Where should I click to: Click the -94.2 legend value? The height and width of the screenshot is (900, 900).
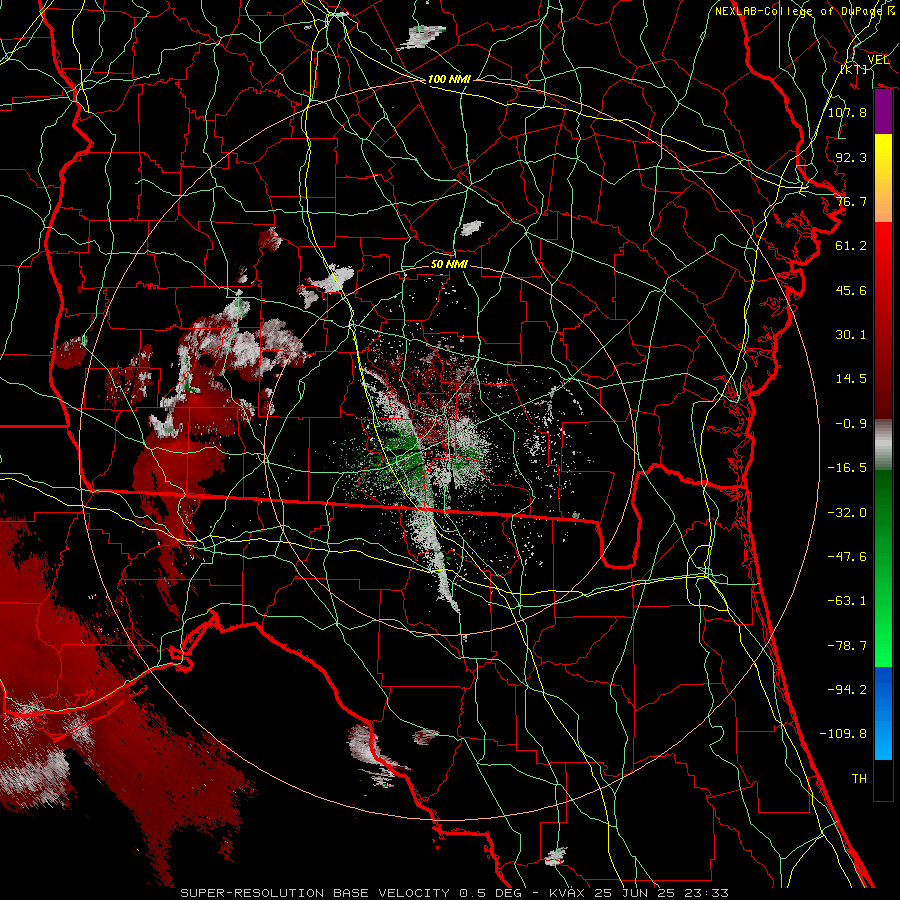(847, 689)
